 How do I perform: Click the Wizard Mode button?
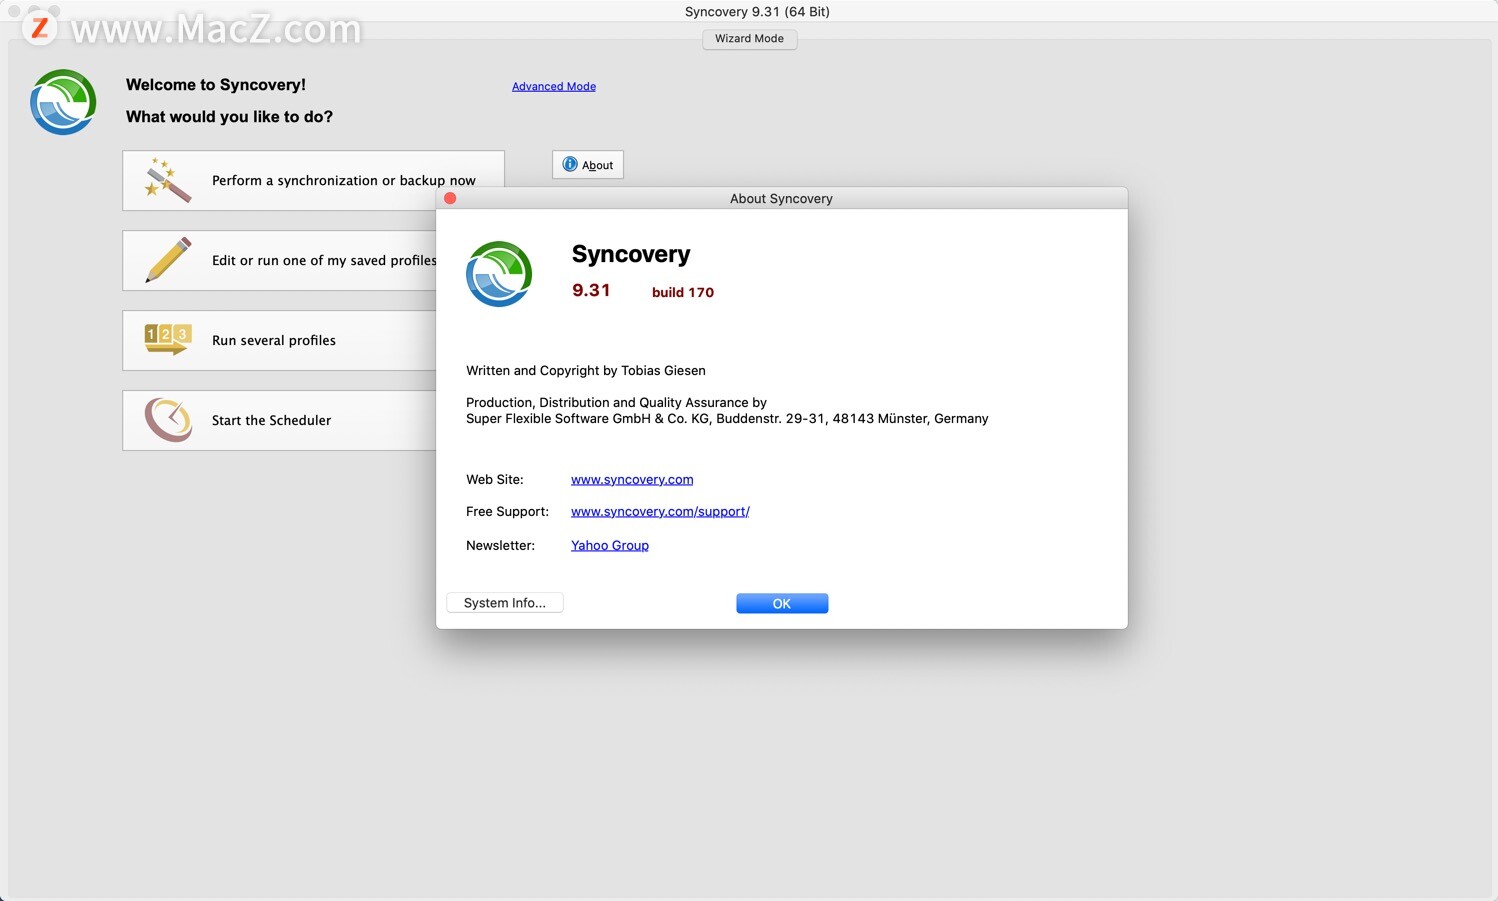coord(749,38)
